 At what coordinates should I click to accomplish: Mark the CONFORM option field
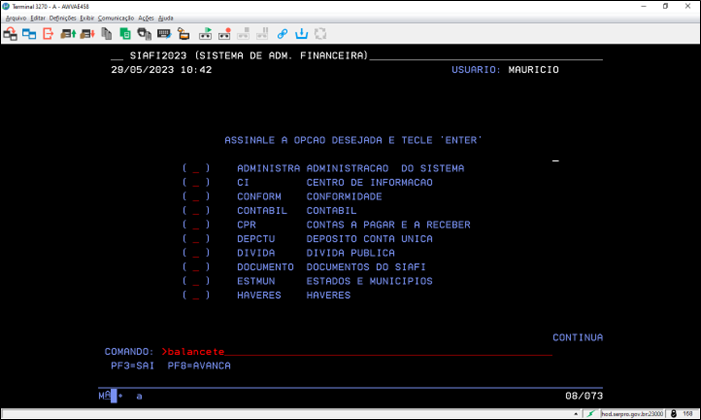(x=196, y=197)
